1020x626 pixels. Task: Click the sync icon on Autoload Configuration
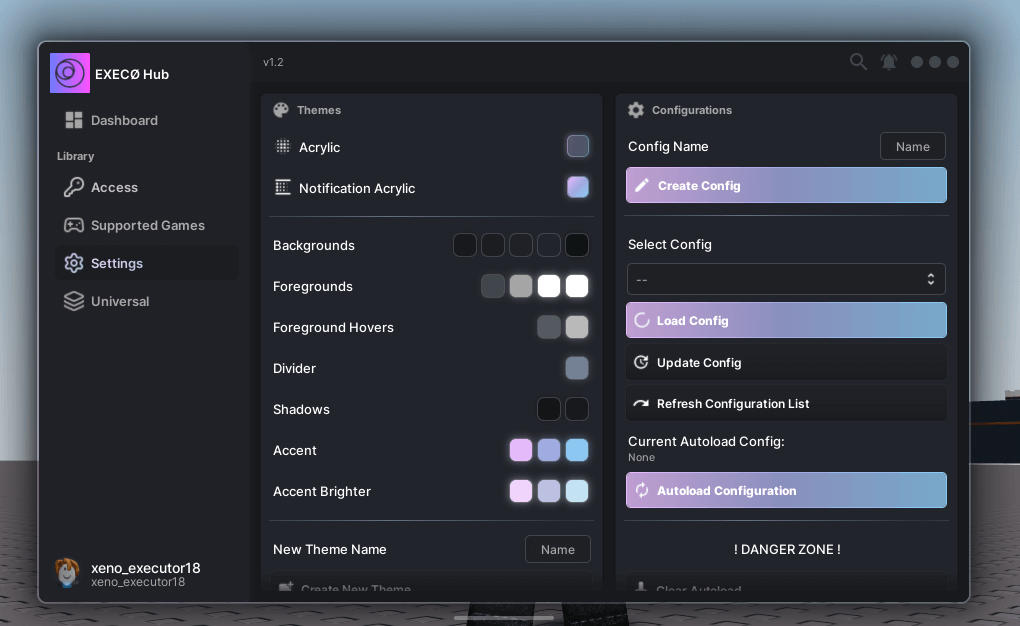(641, 490)
